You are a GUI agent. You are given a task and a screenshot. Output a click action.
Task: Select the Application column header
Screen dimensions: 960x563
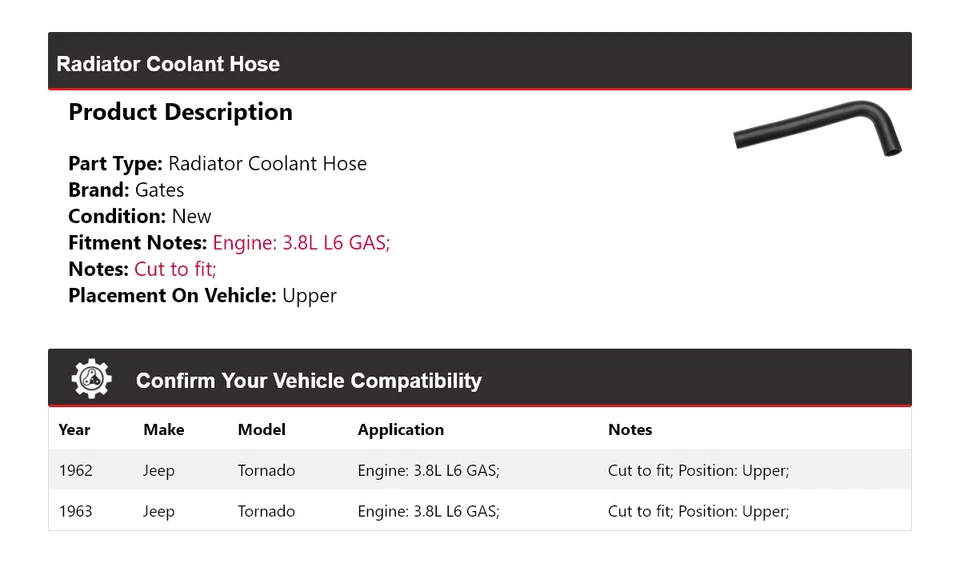[x=400, y=430]
